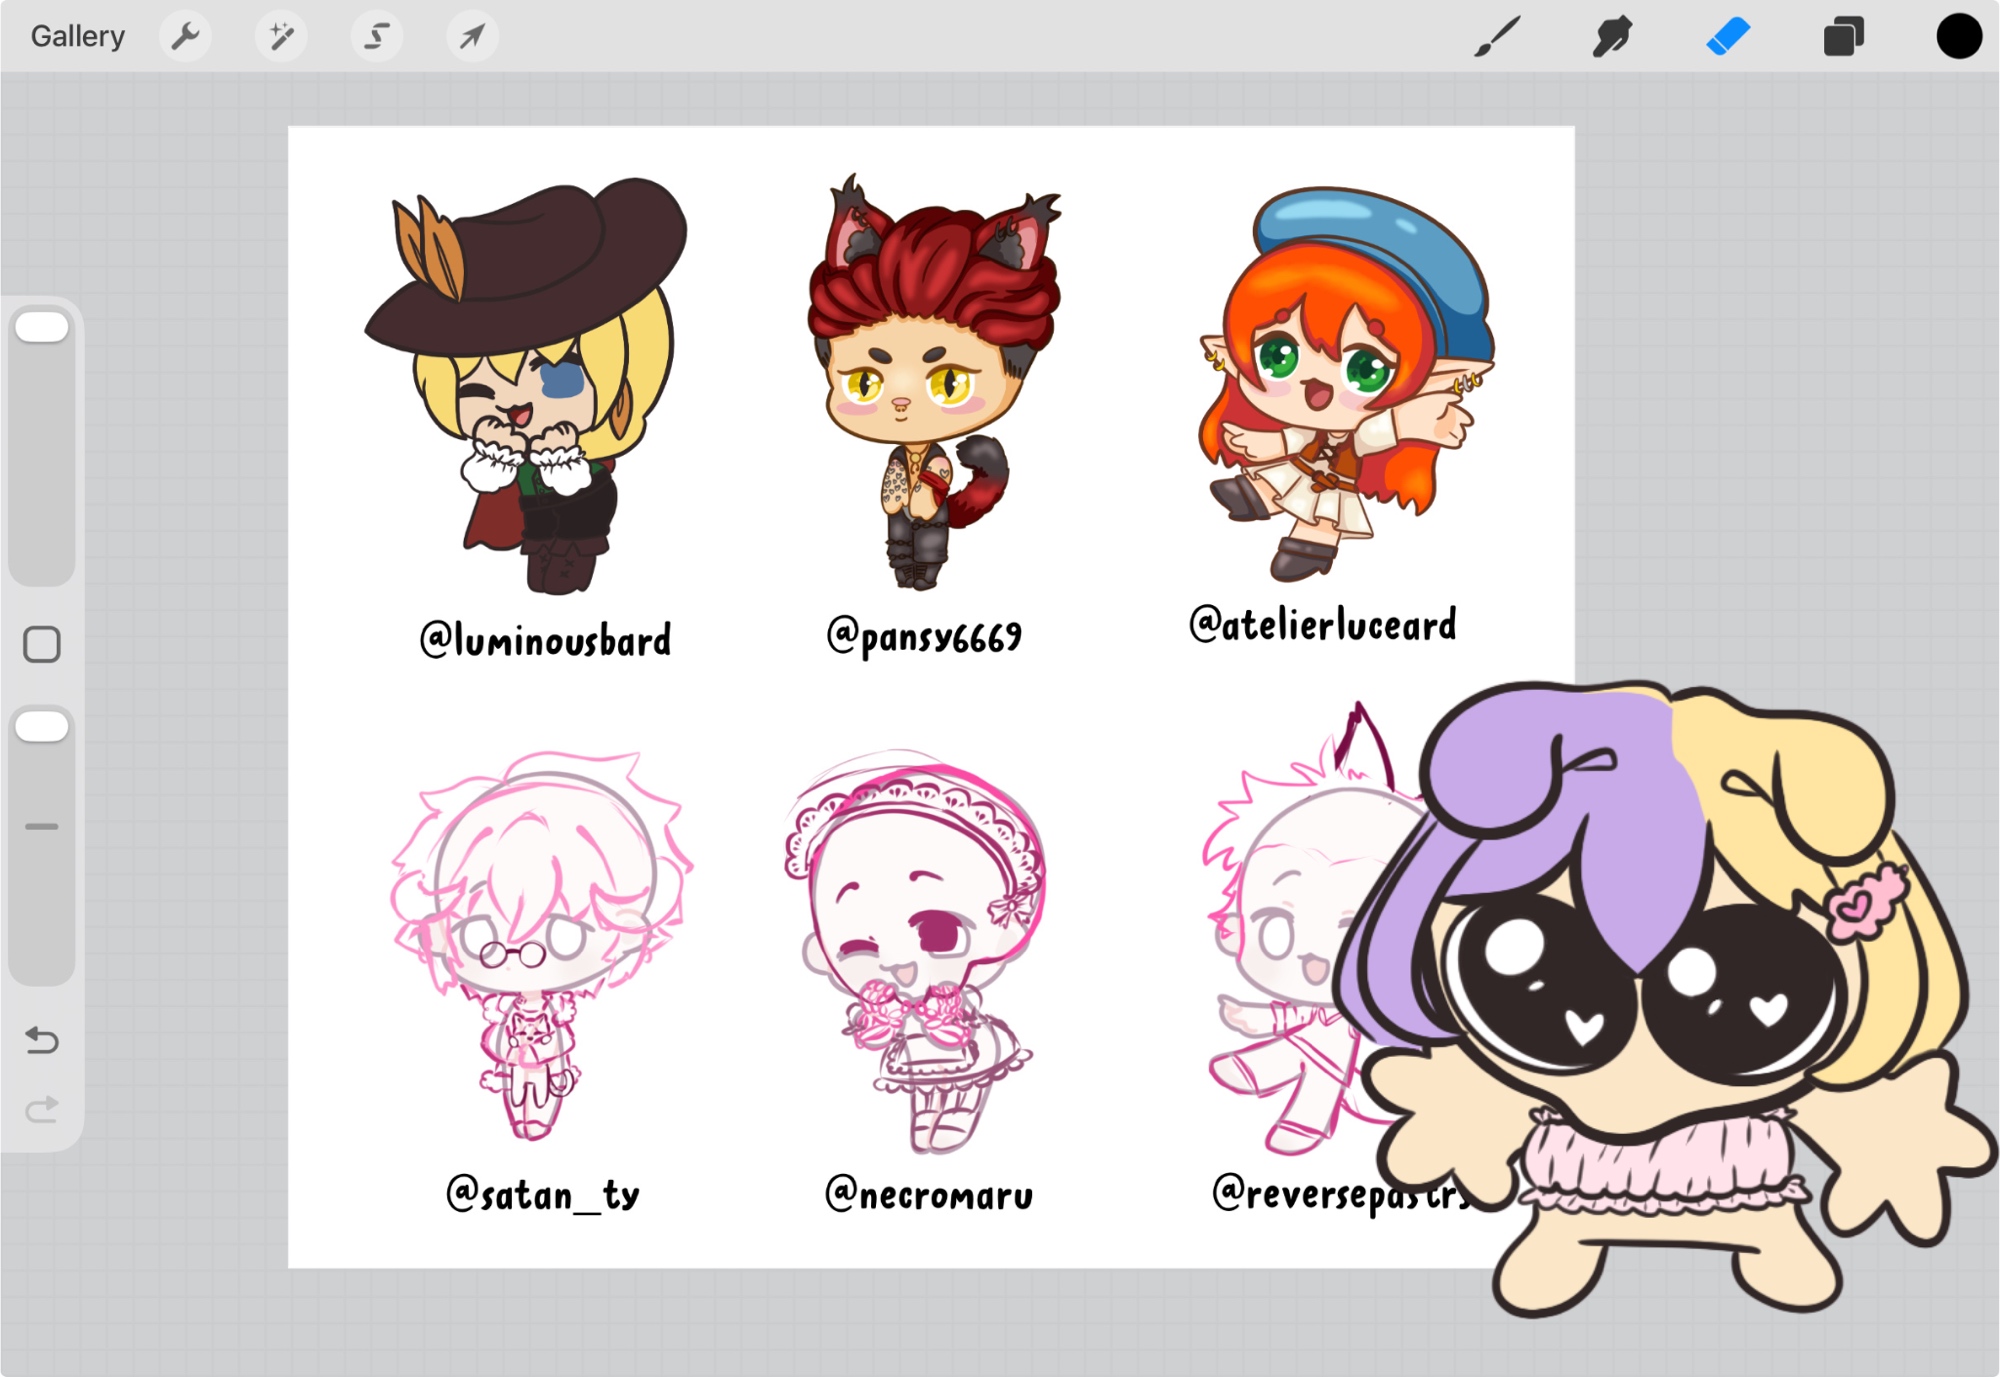
Task: Open the Actions wrench menu
Action: 185,37
